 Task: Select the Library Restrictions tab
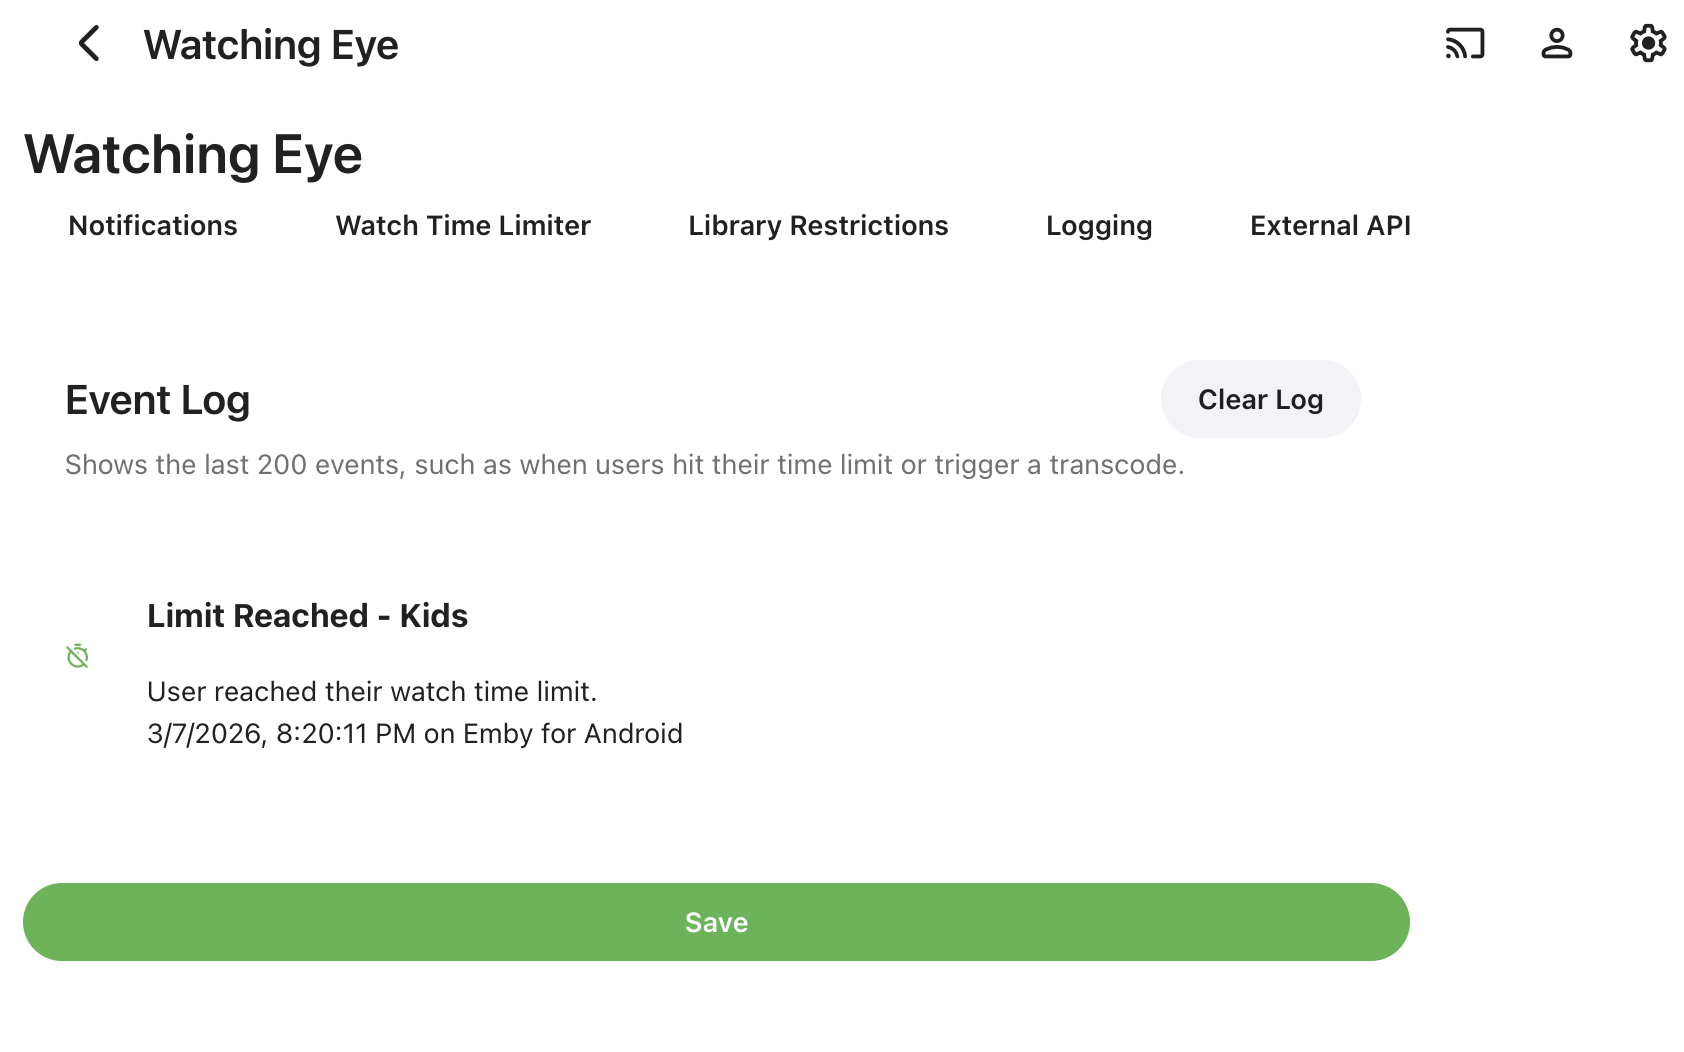tap(818, 226)
